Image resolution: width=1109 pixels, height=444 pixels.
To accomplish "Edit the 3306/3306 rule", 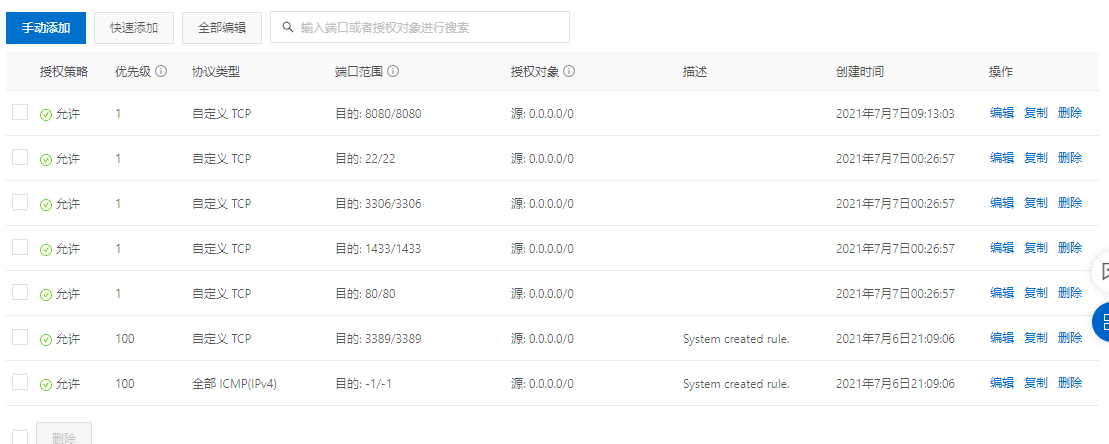I will pyautogui.click(x=1001, y=203).
